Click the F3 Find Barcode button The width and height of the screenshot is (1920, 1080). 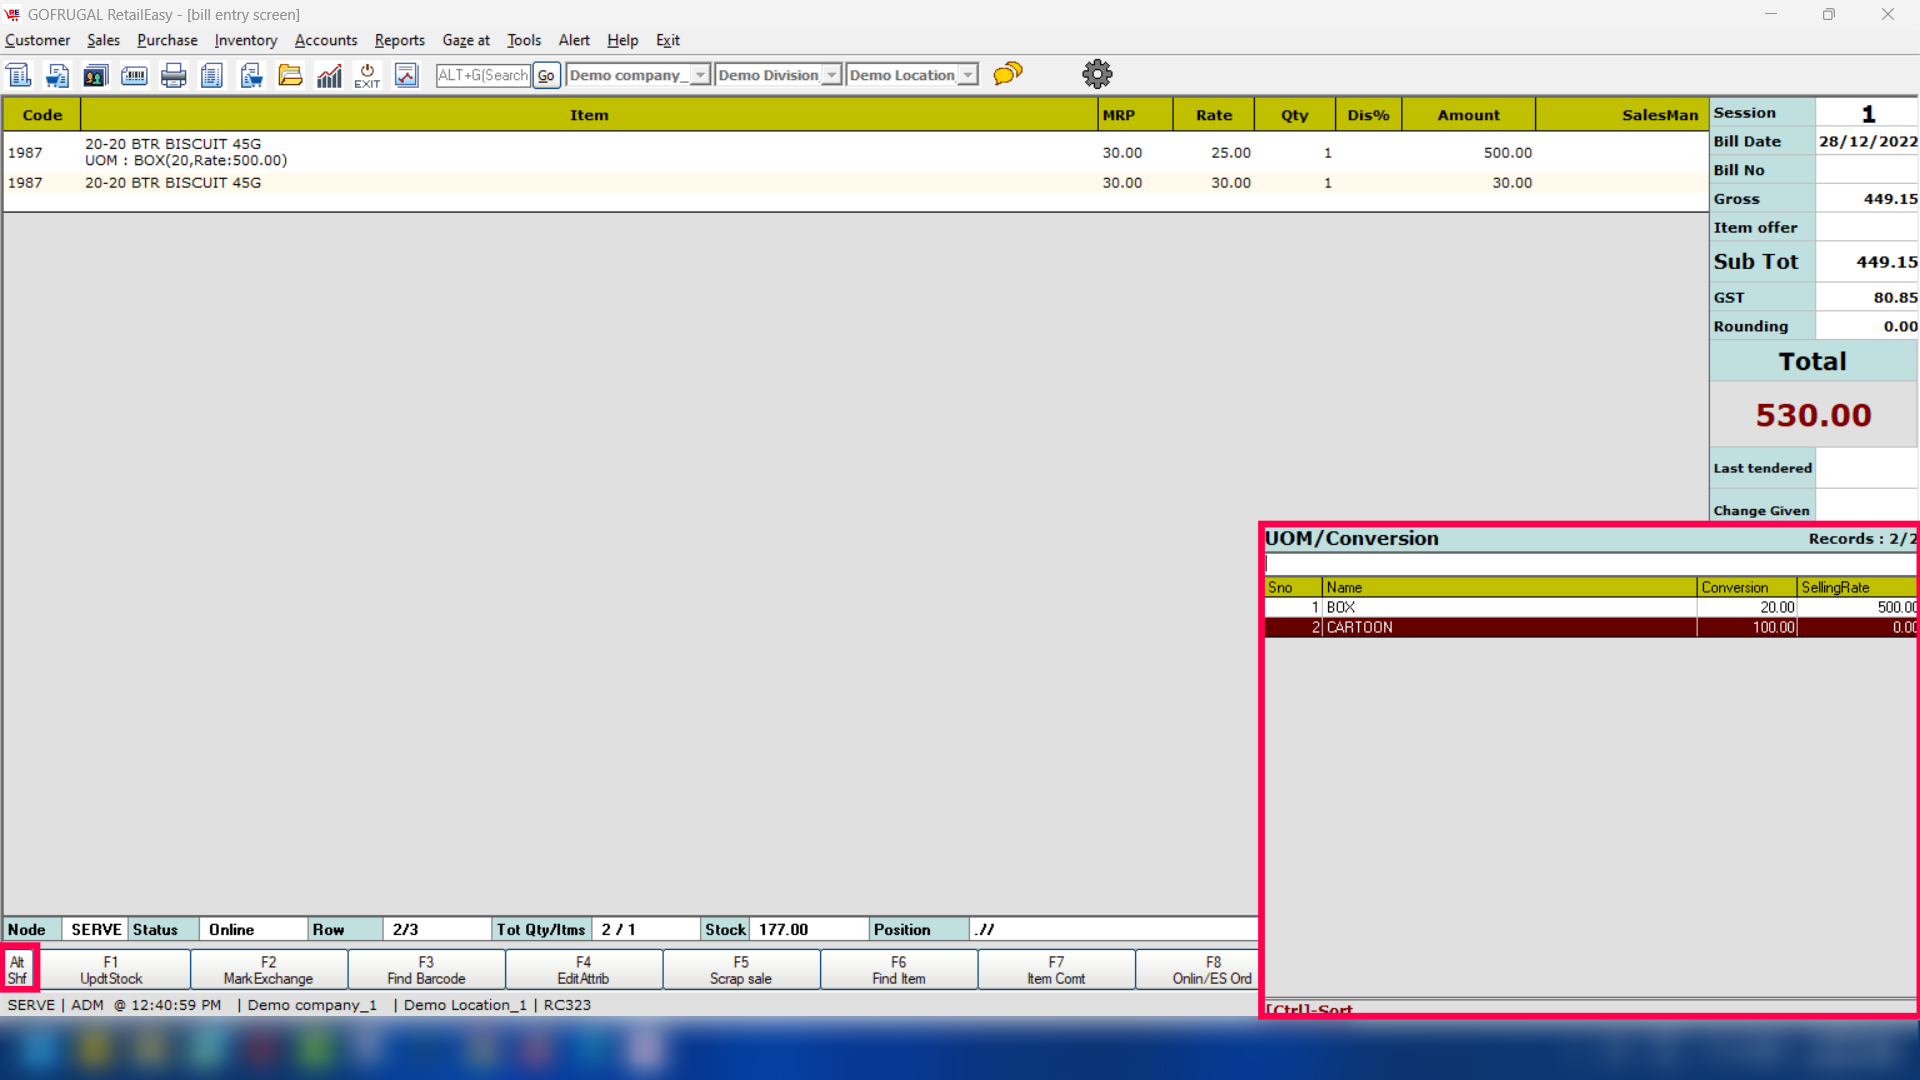point(426,970)
